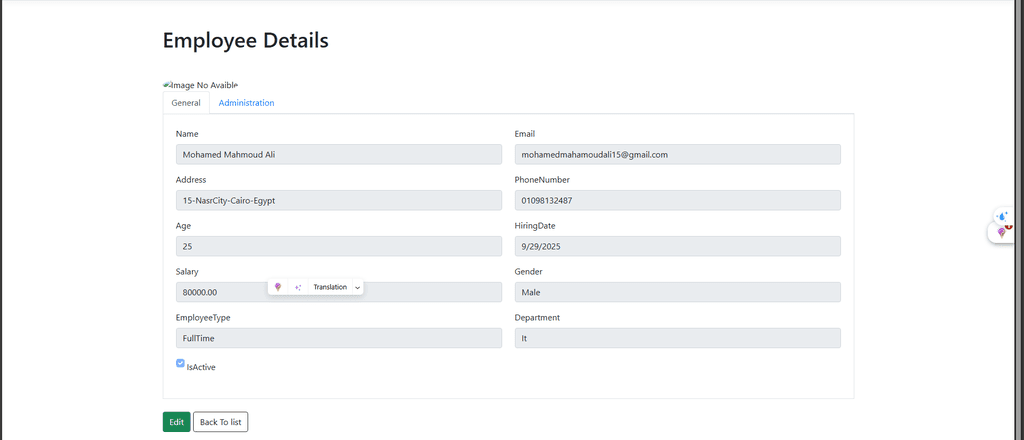The image size is (1024, 440).
Task: Toggle the IsActive checkbox
Action: click(180, 364)
